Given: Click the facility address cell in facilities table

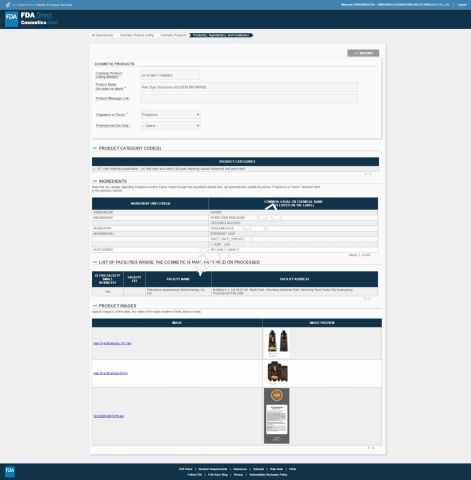Looking at the screenshot, I should point(295,292).
